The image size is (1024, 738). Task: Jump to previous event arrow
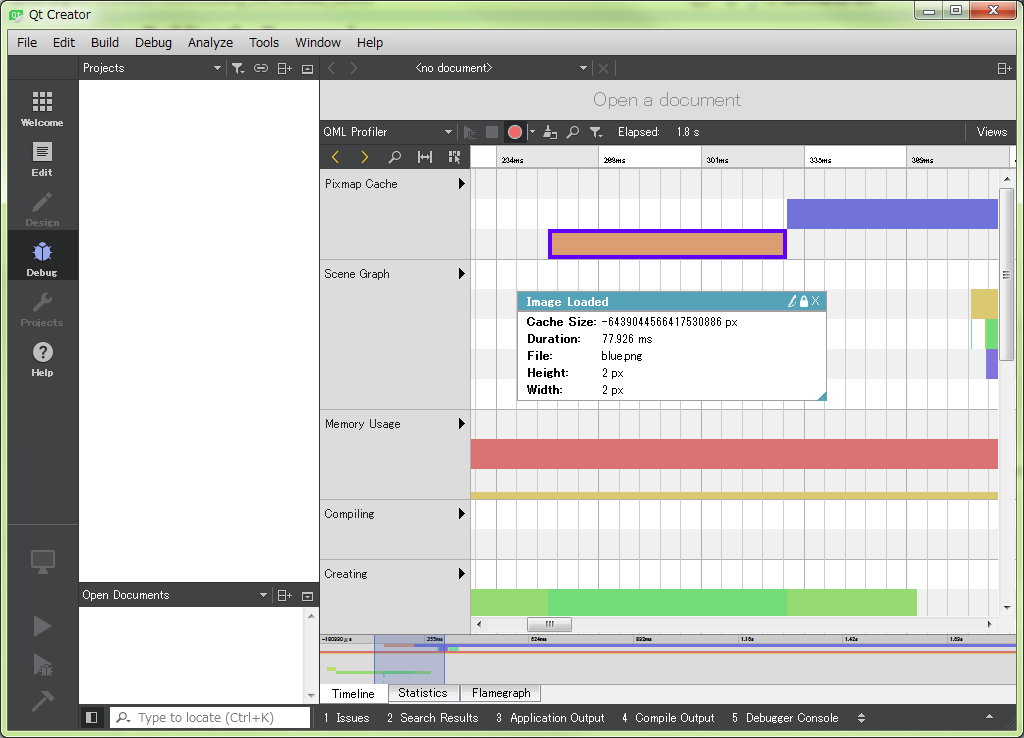[335, 157]
